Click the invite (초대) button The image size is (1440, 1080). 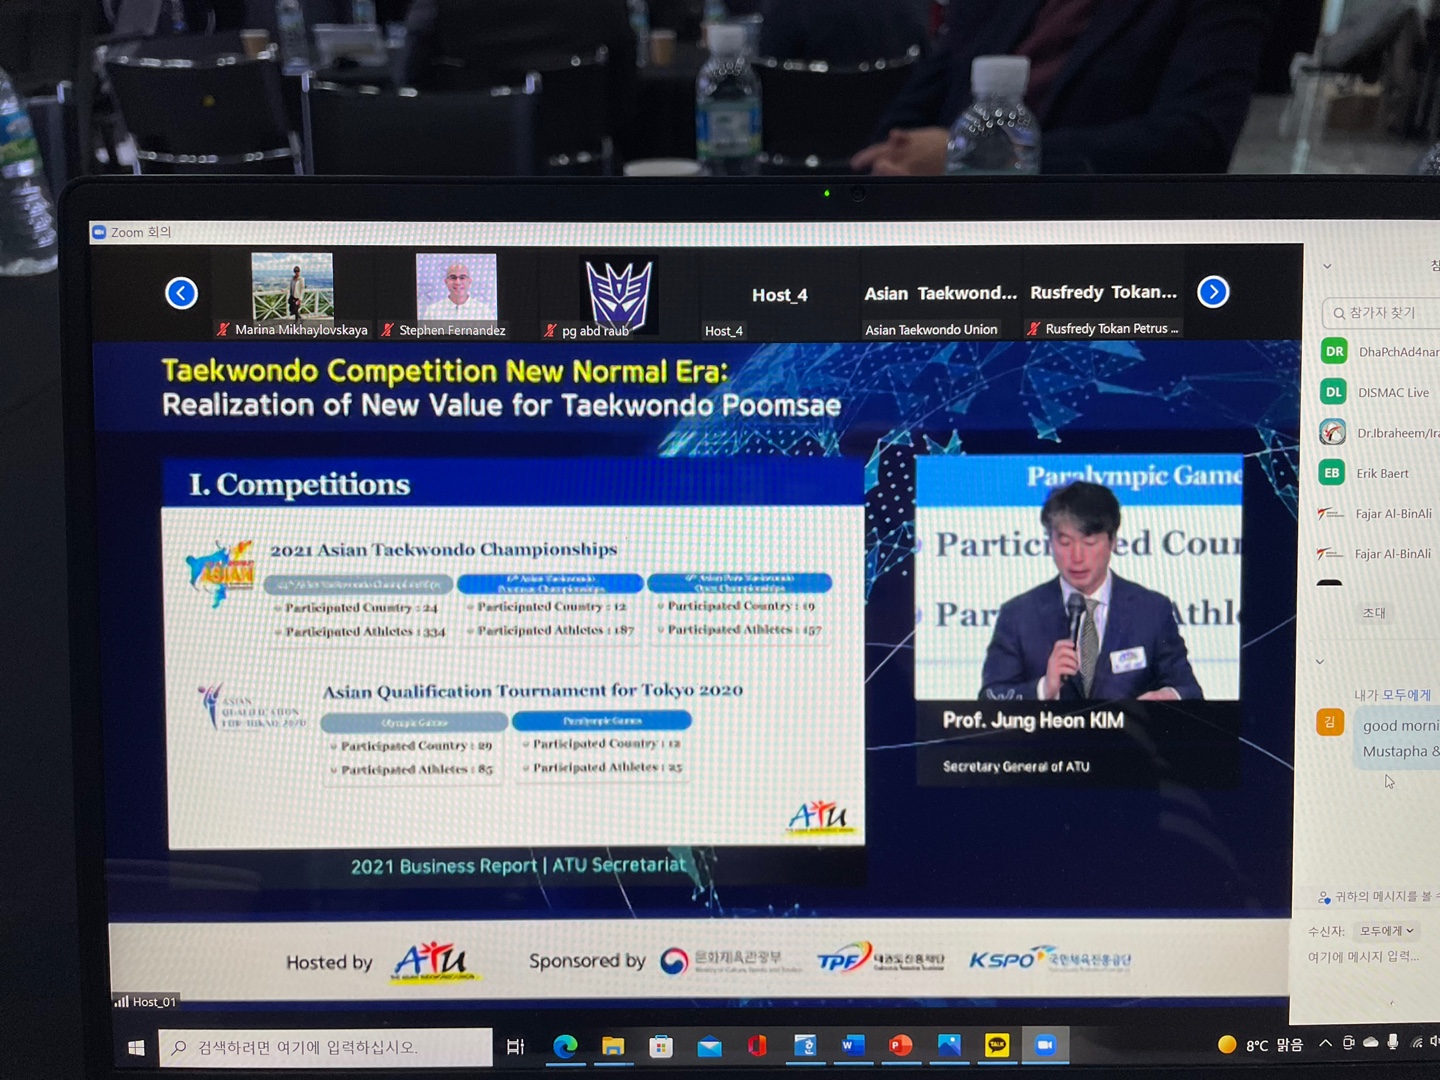[1374, 613]
